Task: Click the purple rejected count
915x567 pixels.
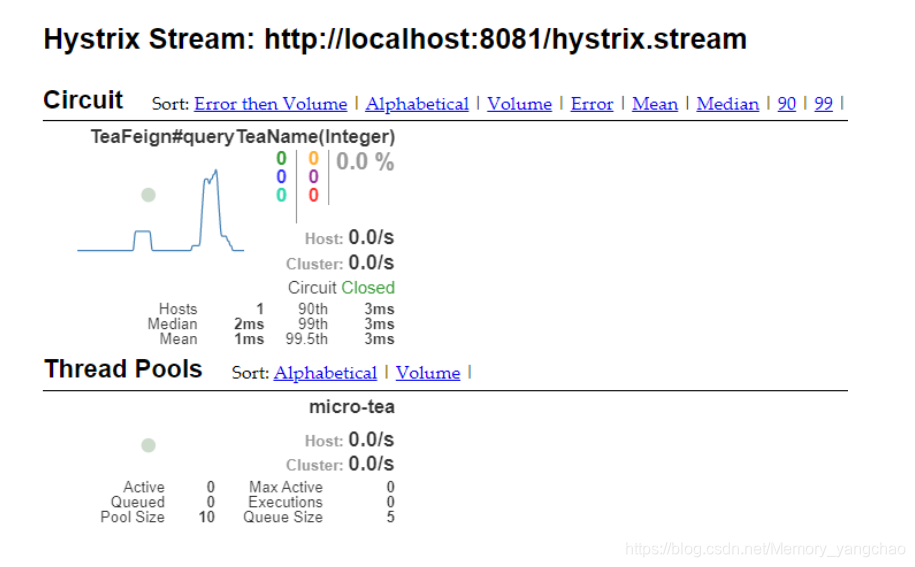Action: [313, 177]
